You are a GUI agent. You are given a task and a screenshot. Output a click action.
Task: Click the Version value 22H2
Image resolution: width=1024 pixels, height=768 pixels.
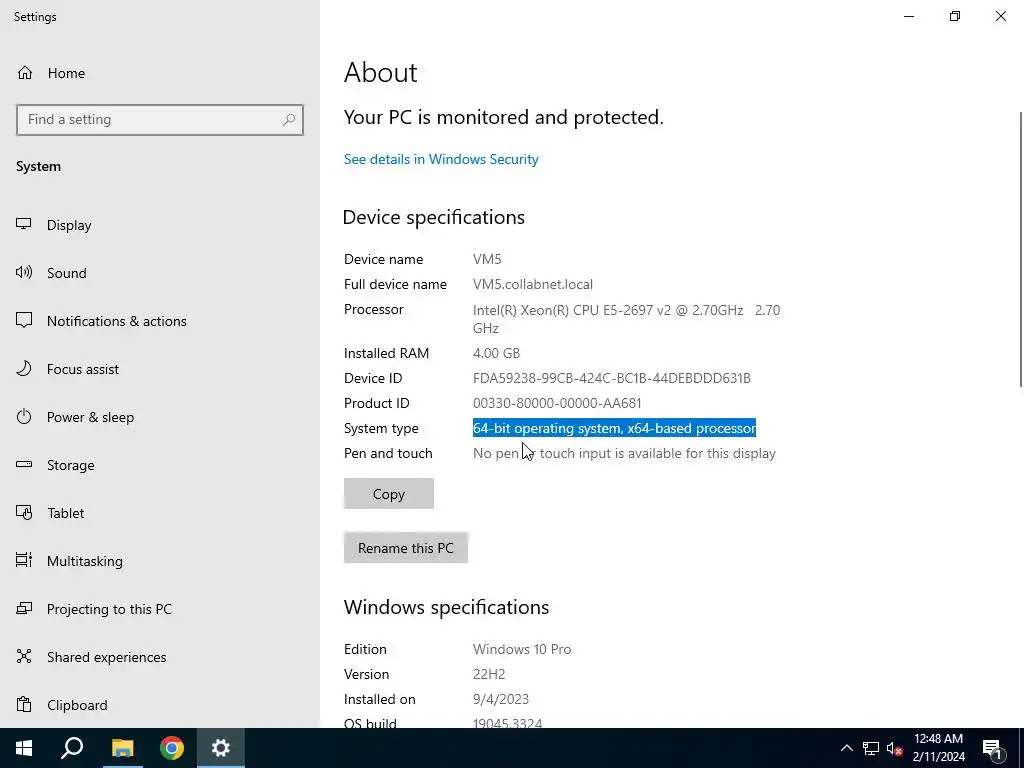pos(489,674)
